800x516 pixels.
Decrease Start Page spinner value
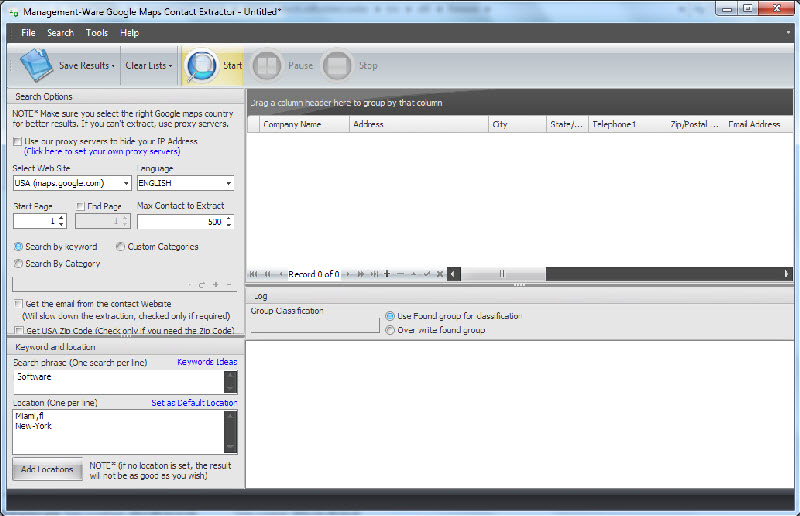(61, 224)
